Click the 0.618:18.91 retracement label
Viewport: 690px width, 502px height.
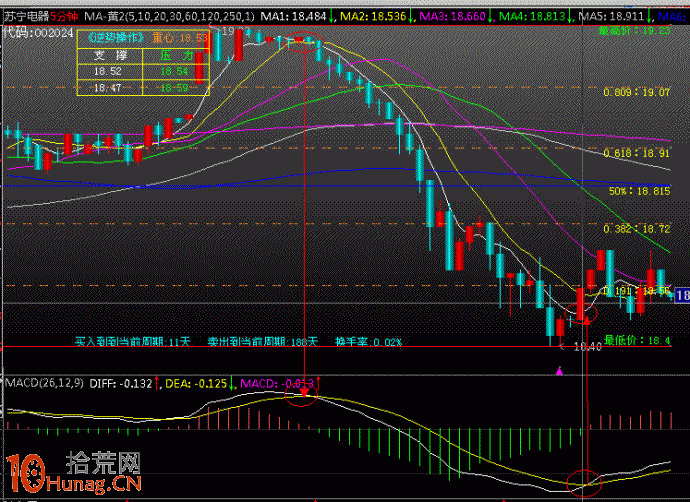[637, 153]
